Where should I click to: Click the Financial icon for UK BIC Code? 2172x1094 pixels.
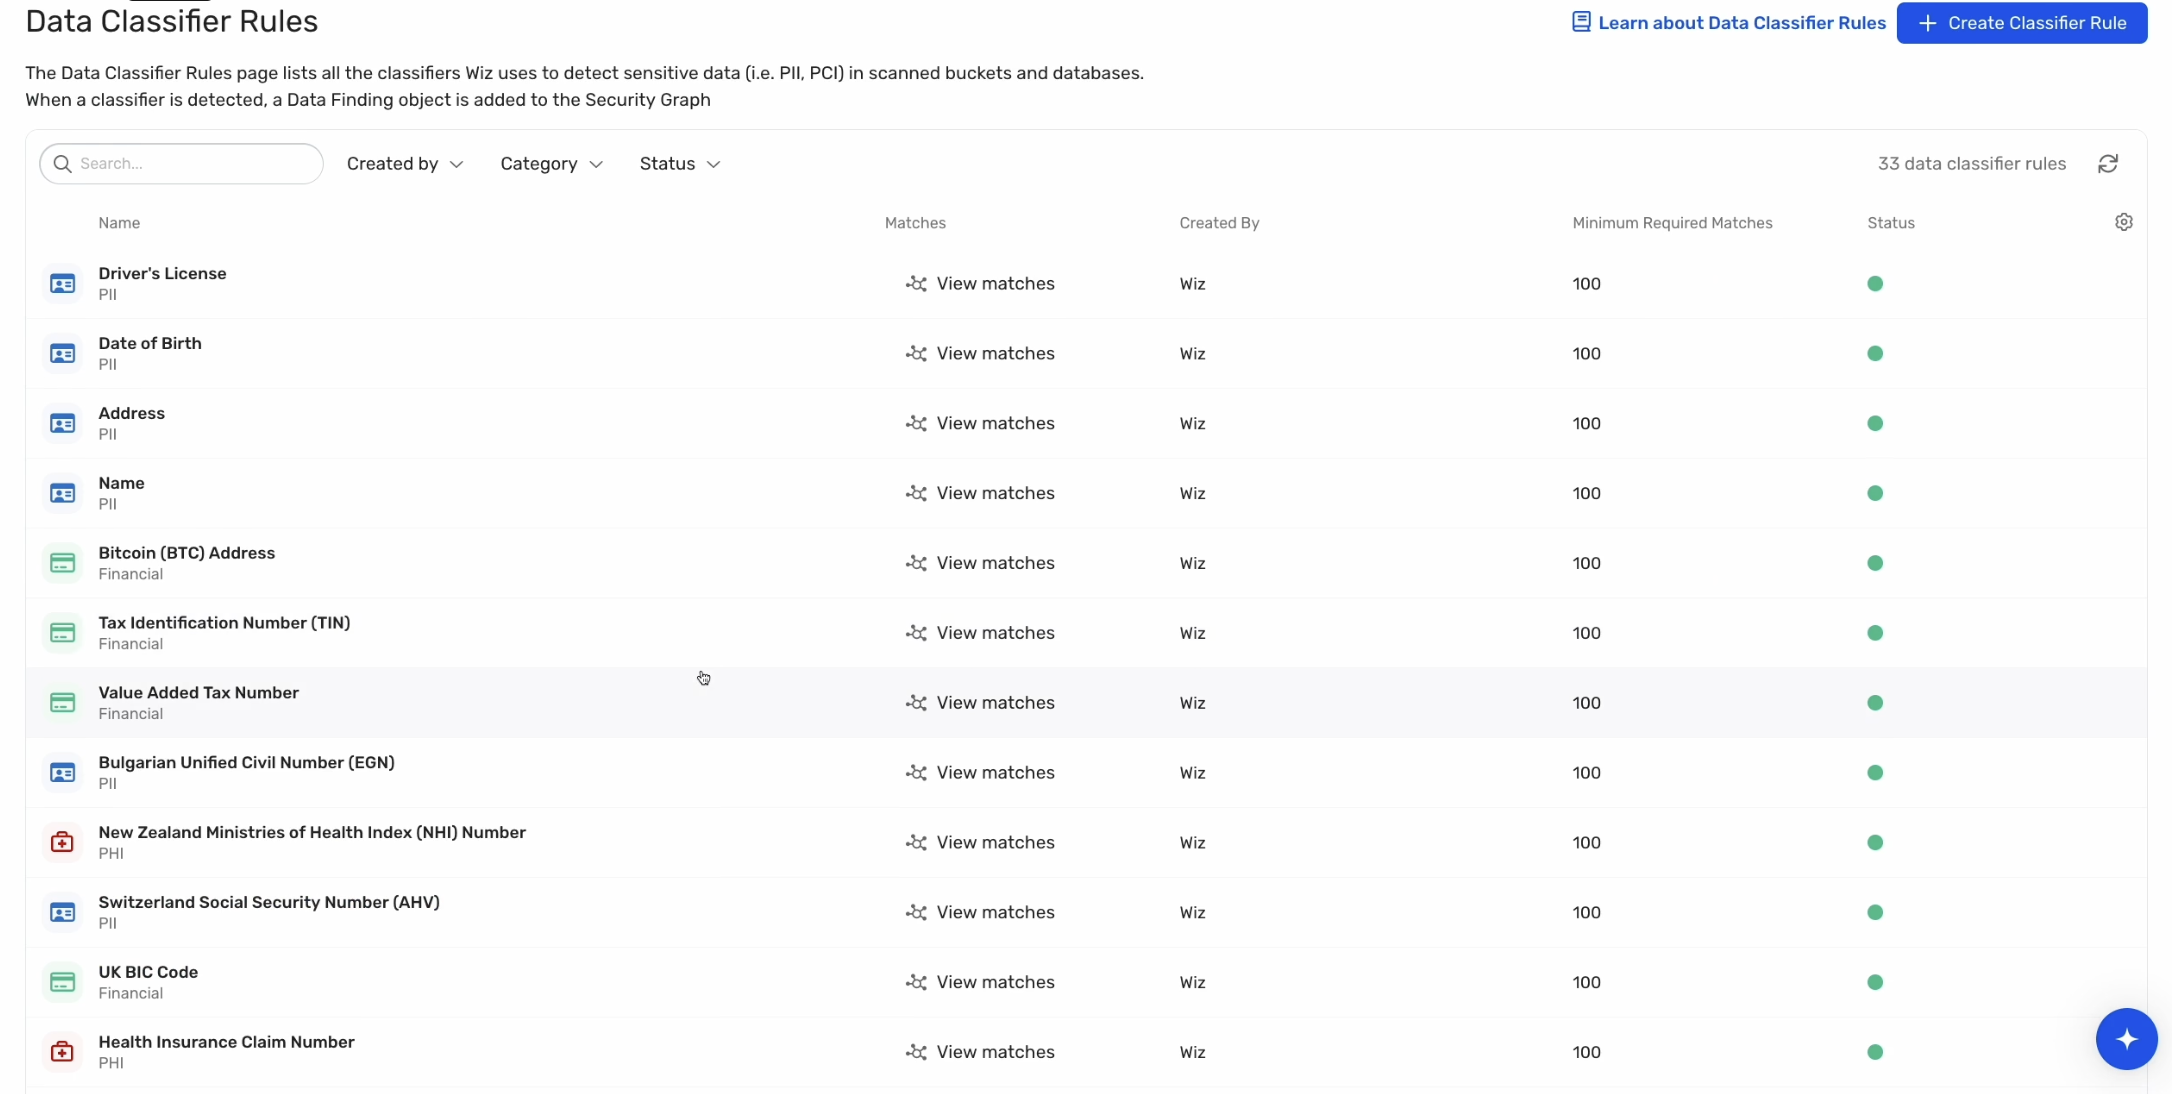pyautogui.click(x=62, y=983)
